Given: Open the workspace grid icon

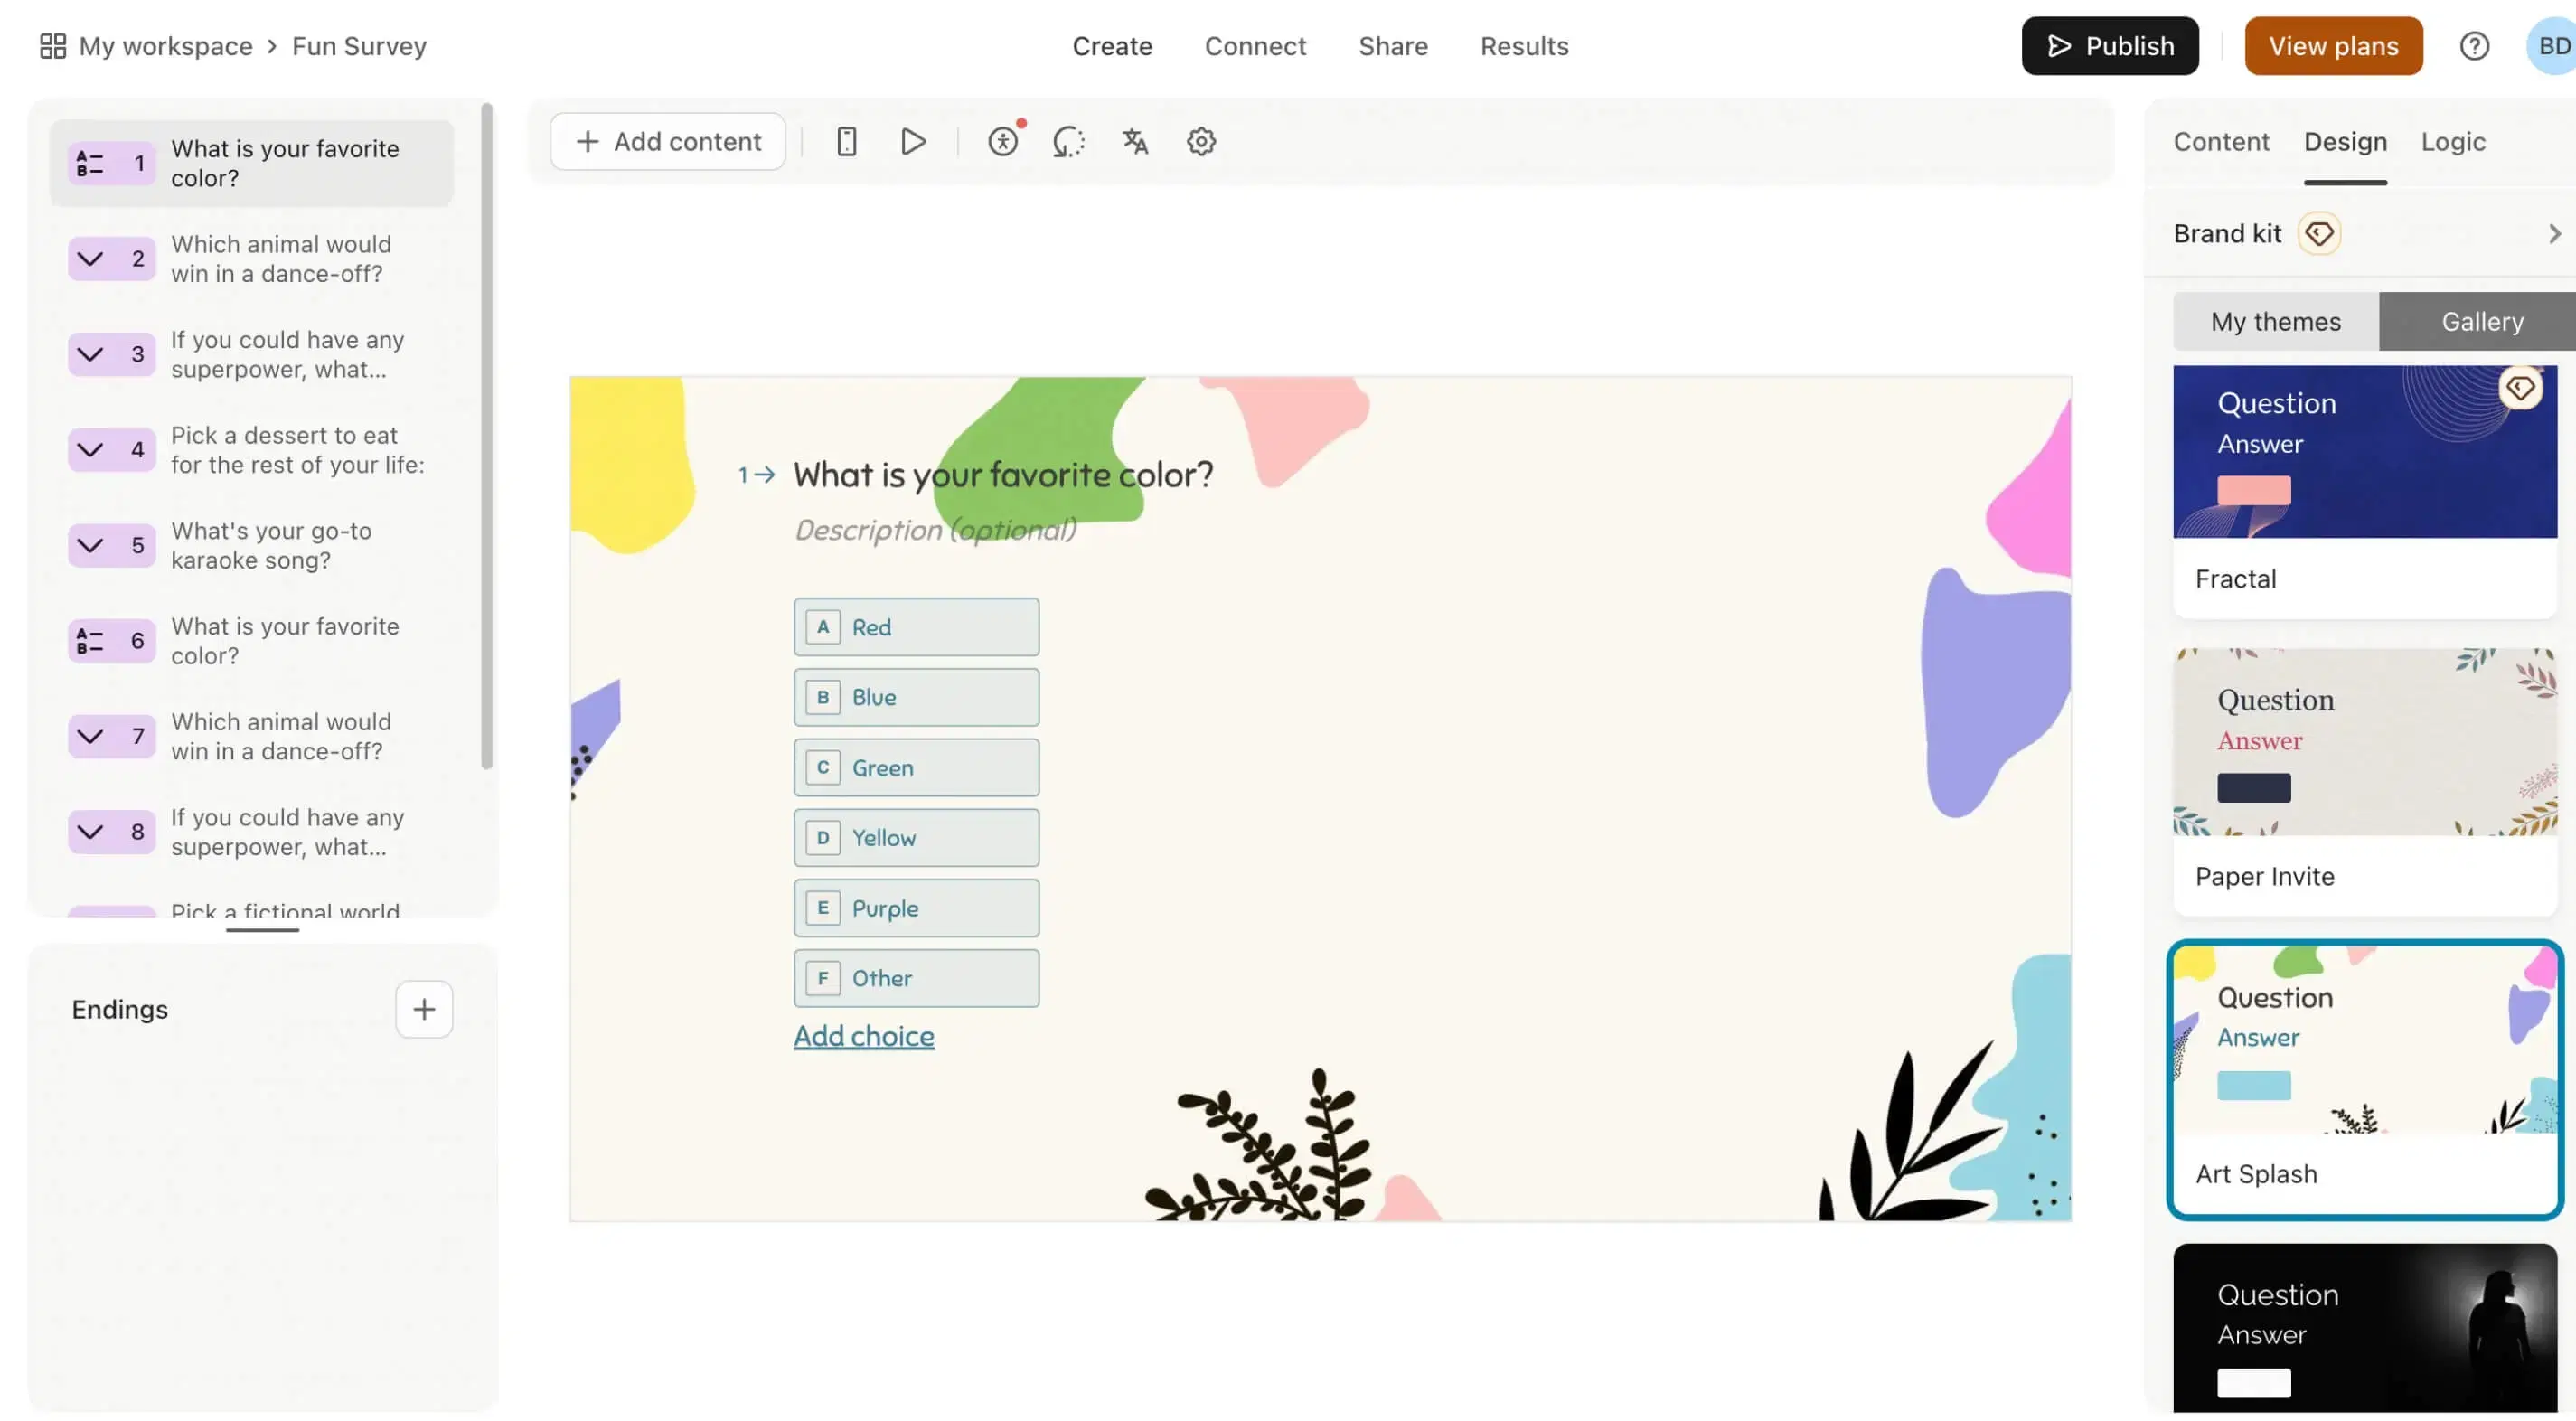Looking at the screenshot, I should pos(52,46).
